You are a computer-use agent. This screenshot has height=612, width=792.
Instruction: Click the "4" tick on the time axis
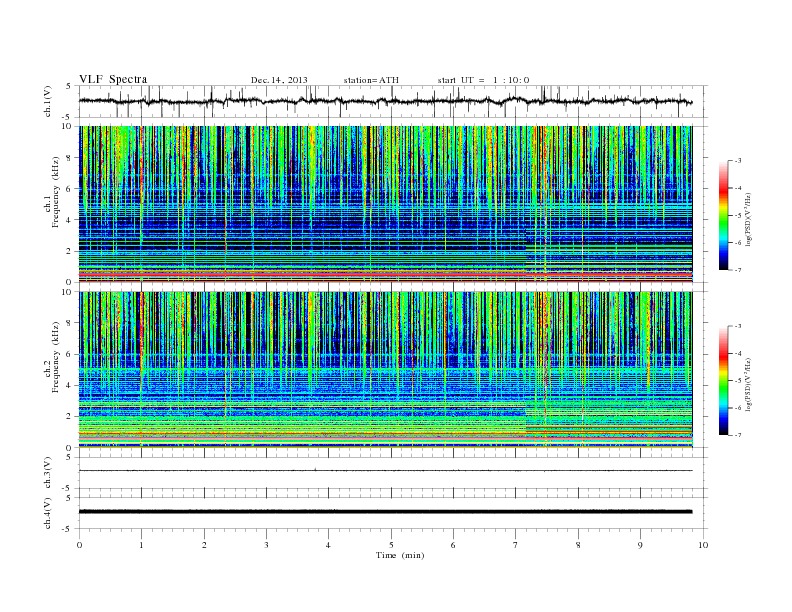(x=328, y=545)
